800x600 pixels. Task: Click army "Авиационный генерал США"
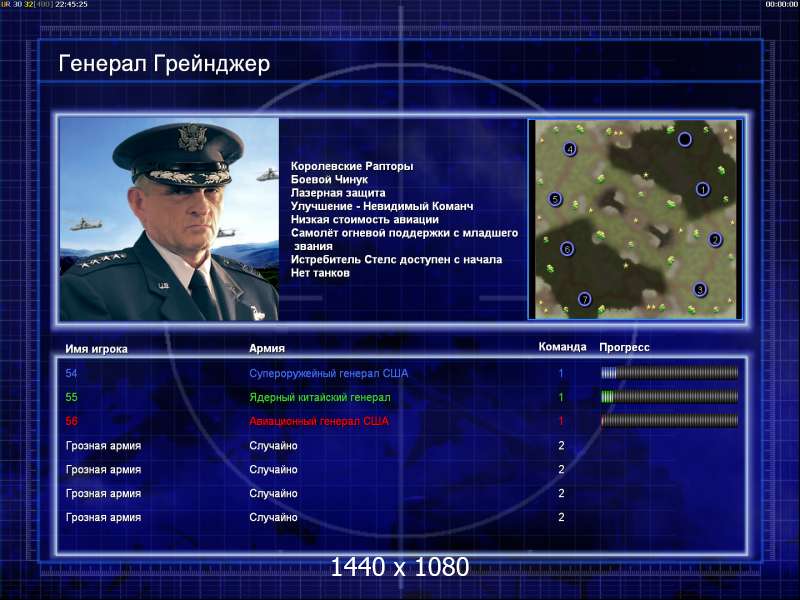319,421
